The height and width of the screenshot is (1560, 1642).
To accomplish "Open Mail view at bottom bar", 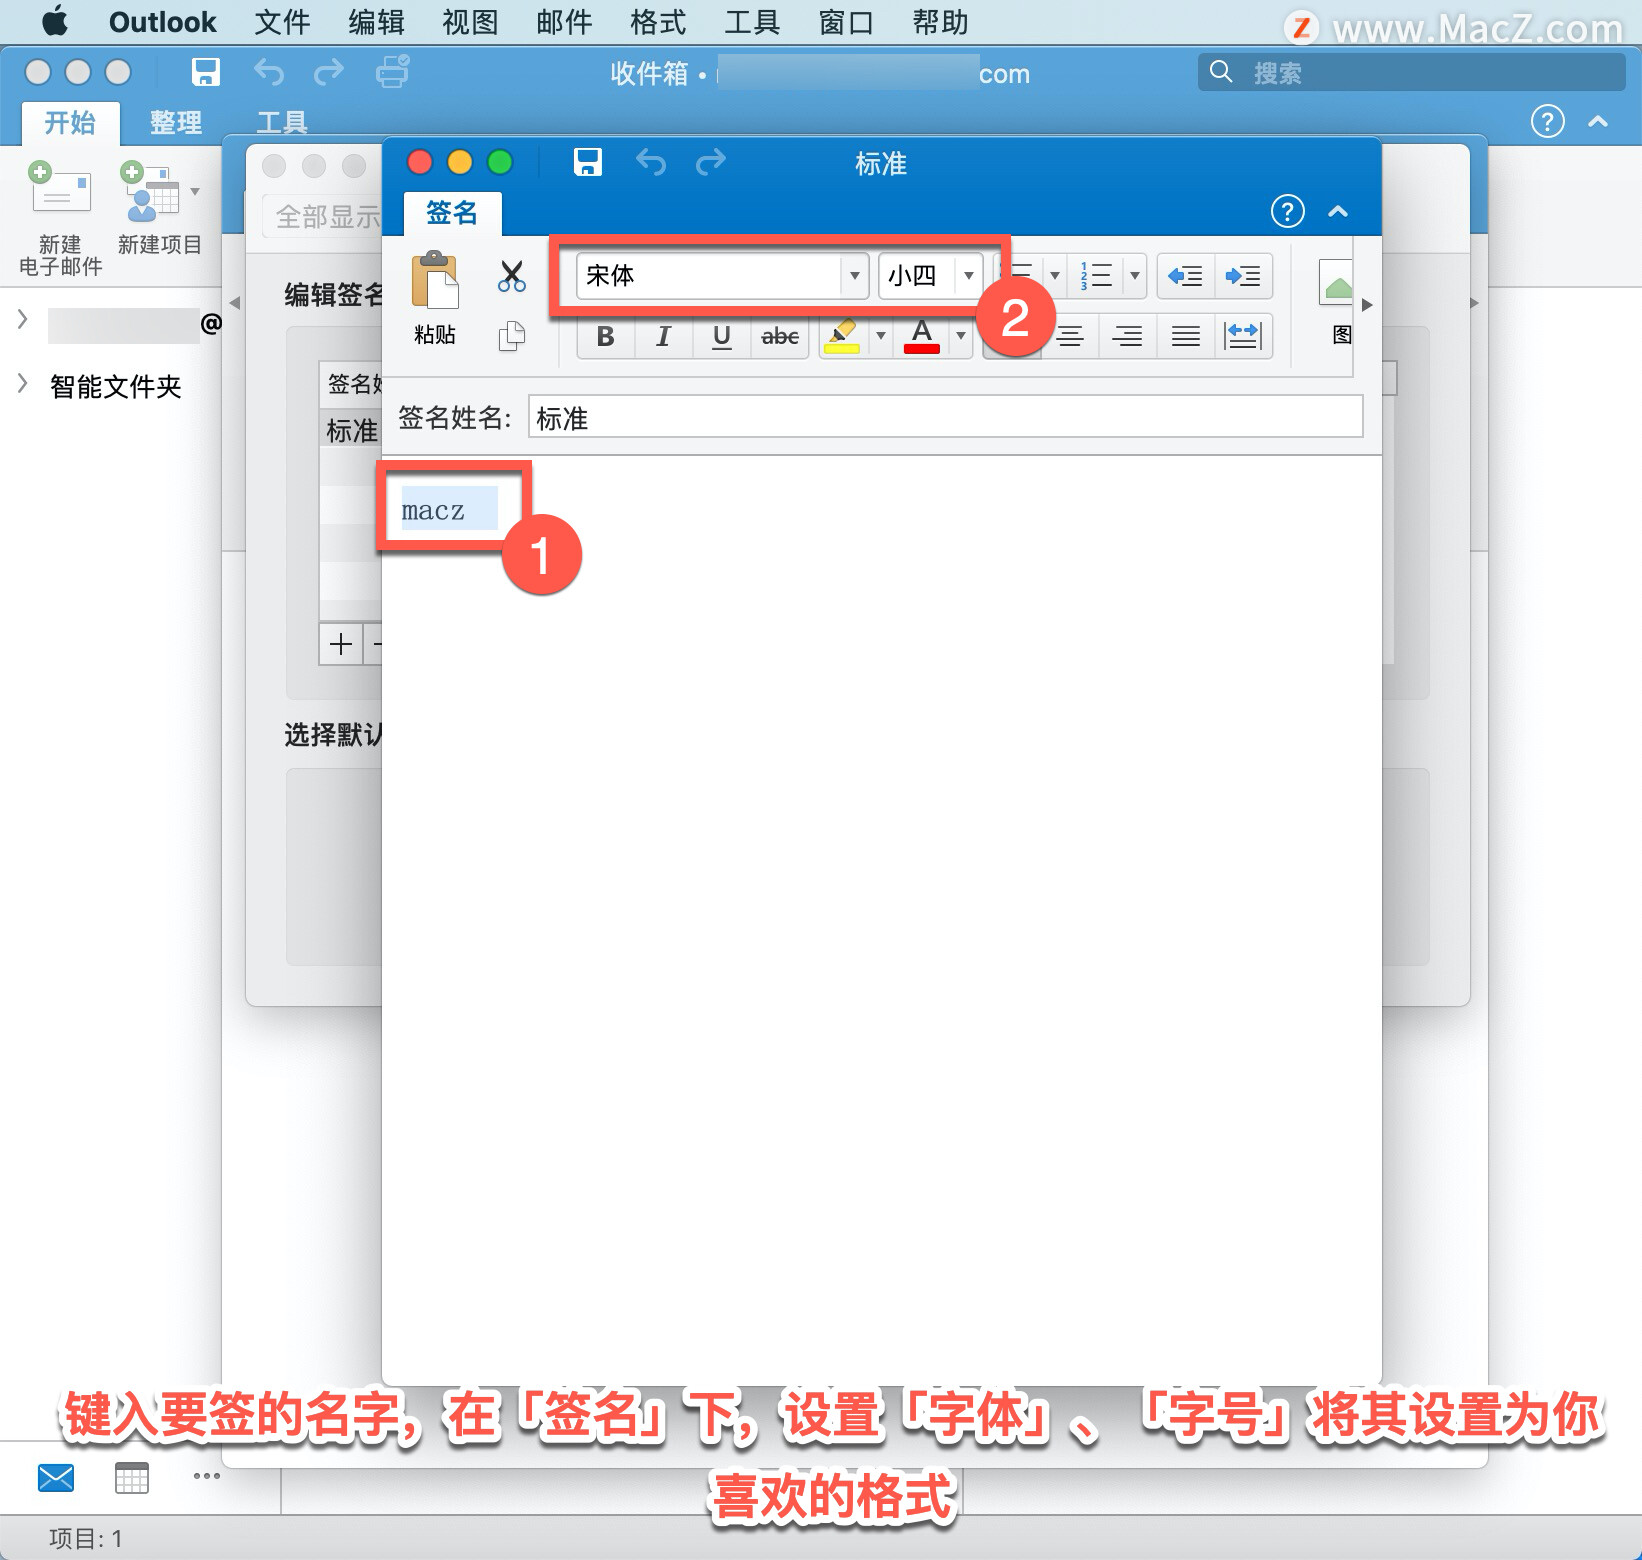I will (56, 1477).
